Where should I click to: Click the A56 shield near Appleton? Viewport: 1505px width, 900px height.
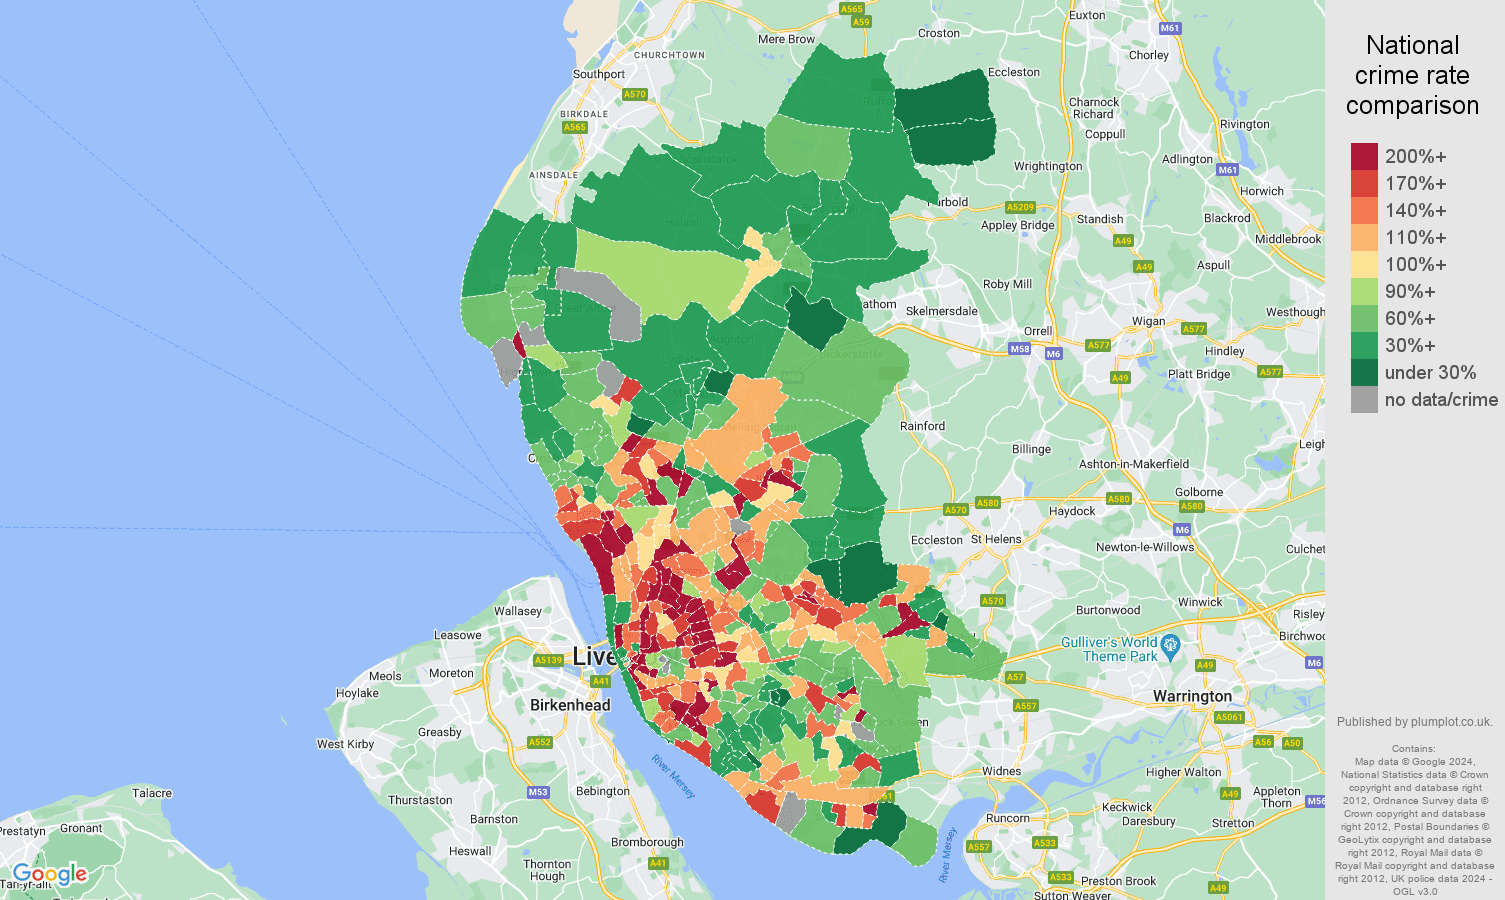1264,742
